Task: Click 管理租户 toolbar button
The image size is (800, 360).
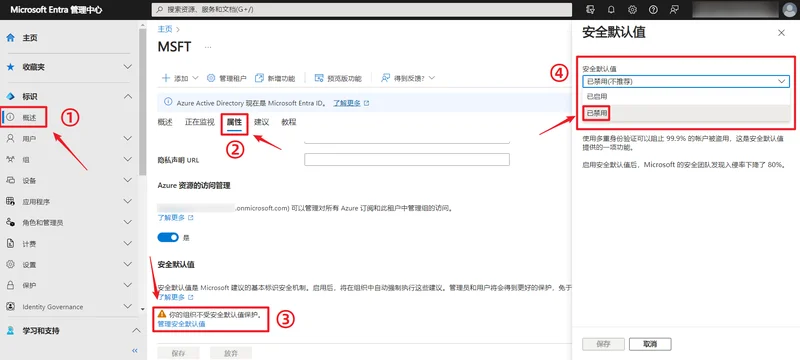Action: [x=227, y=78]
